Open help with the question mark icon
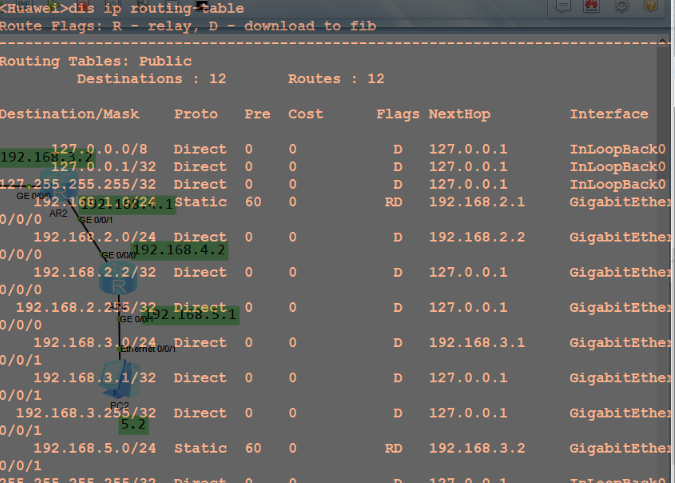The image size is (675, 483). pyautogui.click(x=650, y=5)
